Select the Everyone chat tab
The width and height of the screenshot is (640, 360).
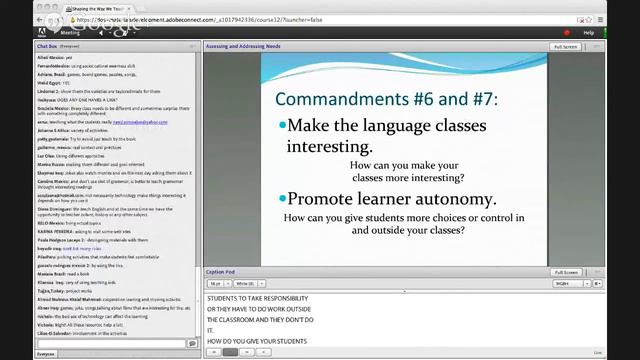point(46,354)
